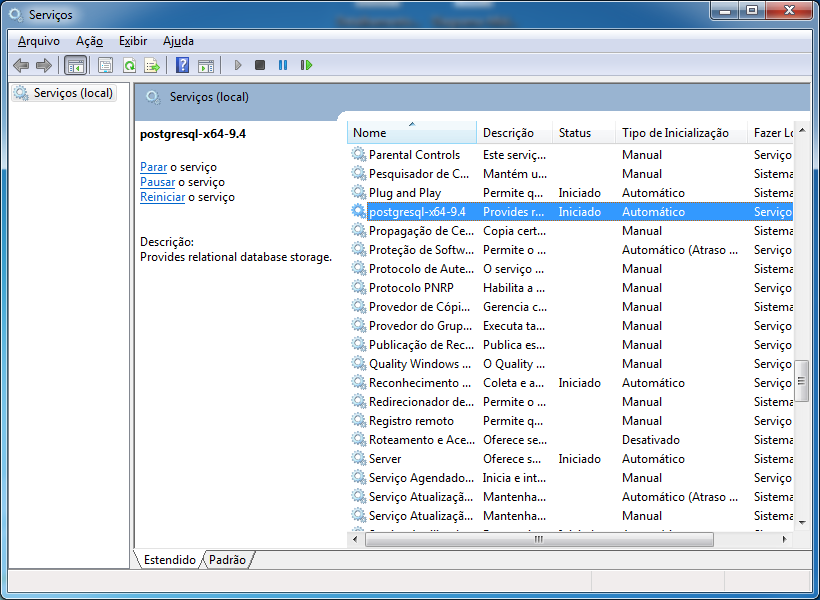Viewport: 820px width, 600px height.
Task: Click the forward navigation arrow
Action: [x=44, y=65]
